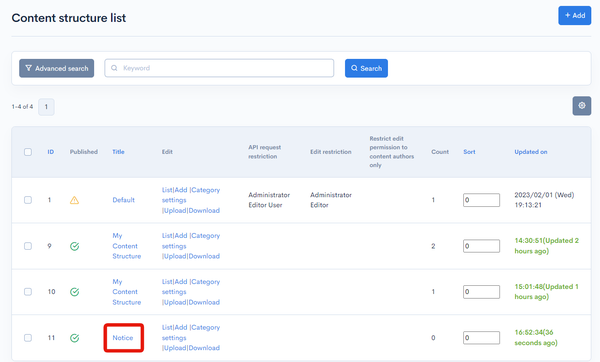Open My Content Structure with ID 9
The width and height of the screenshot is (600, 362).
(127, 246)
